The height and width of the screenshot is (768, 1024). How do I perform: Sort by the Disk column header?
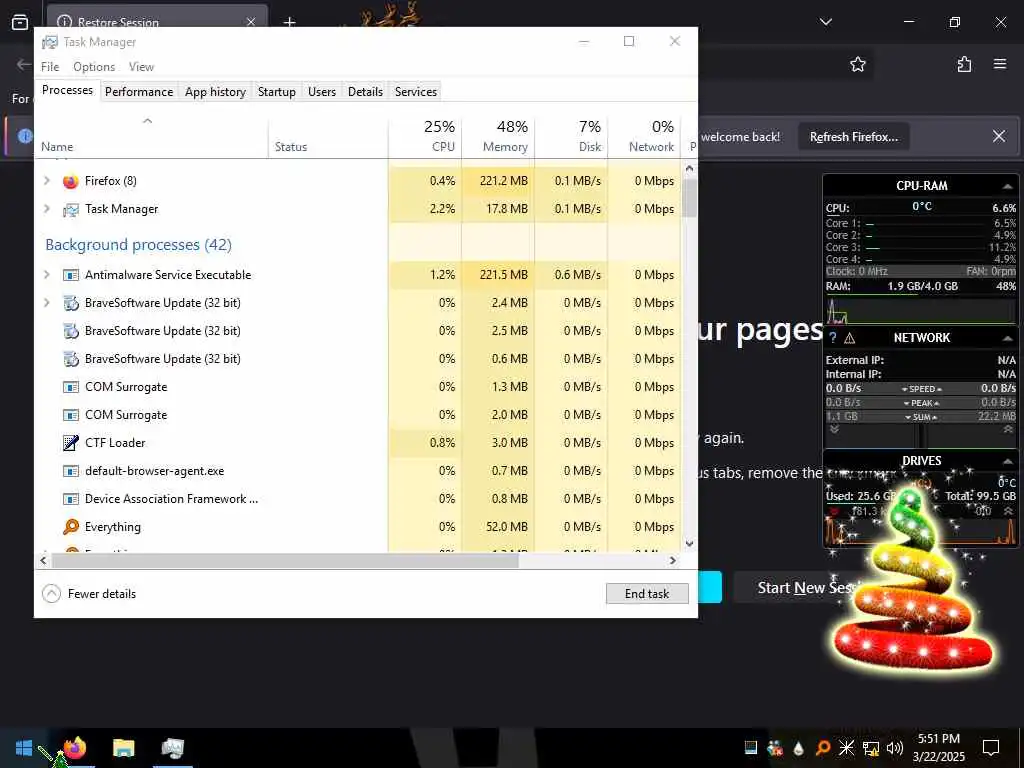click(x=571, y=136)
